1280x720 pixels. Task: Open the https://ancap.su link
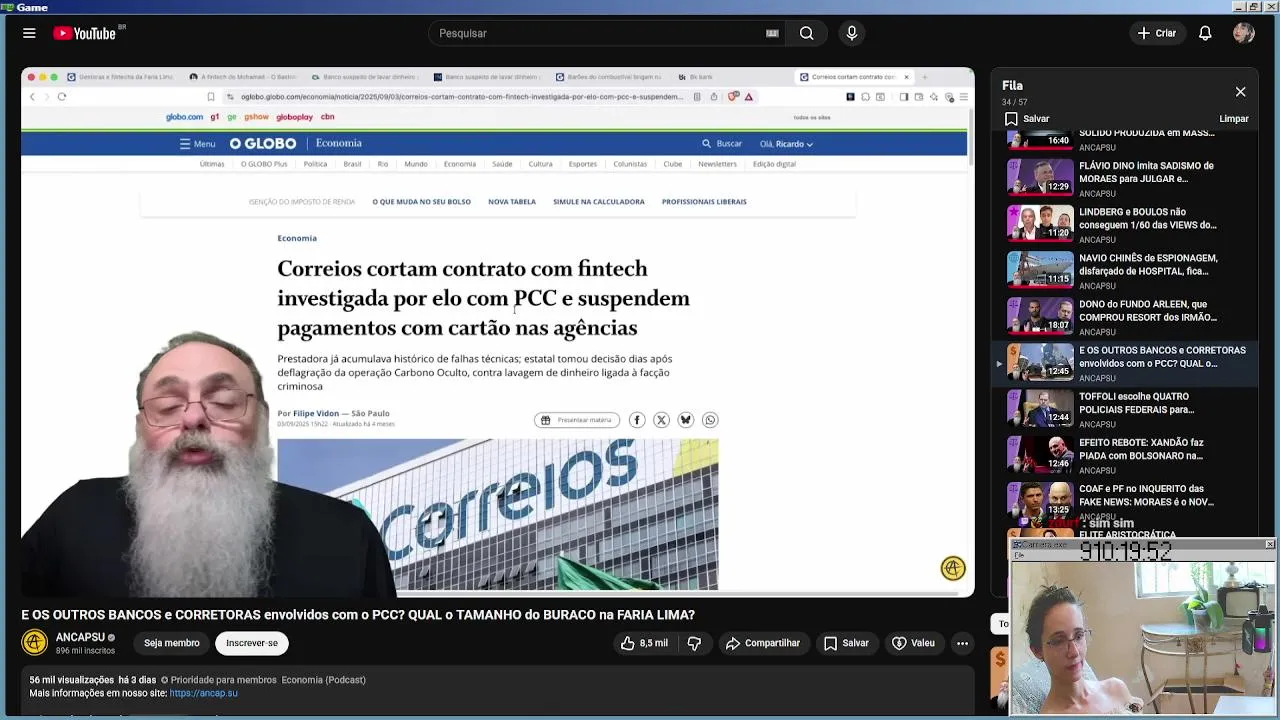pos(203,693)
